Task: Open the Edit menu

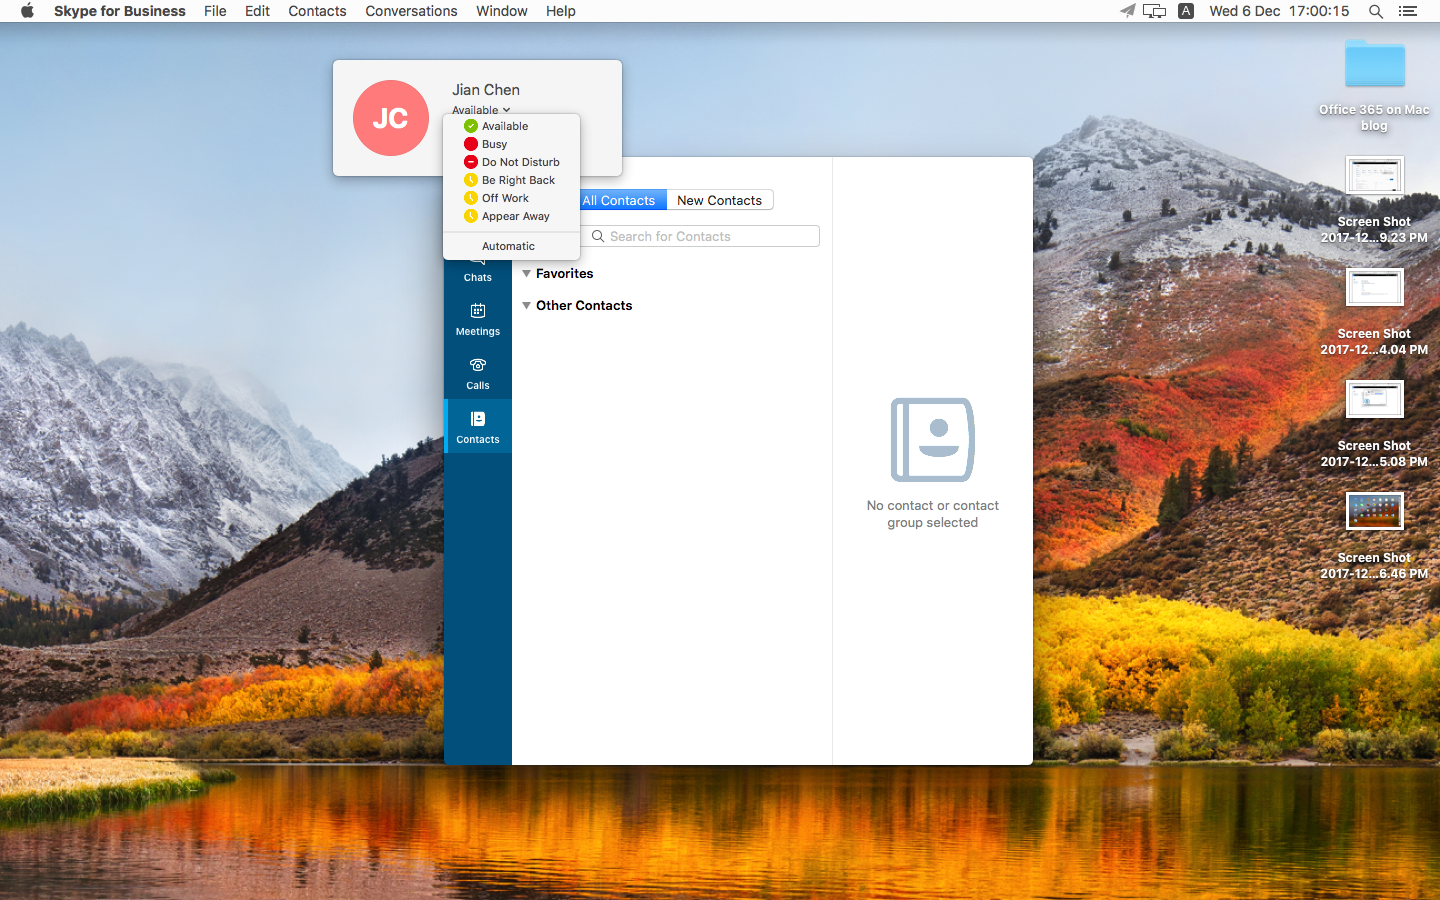Action: coord(257,11)
